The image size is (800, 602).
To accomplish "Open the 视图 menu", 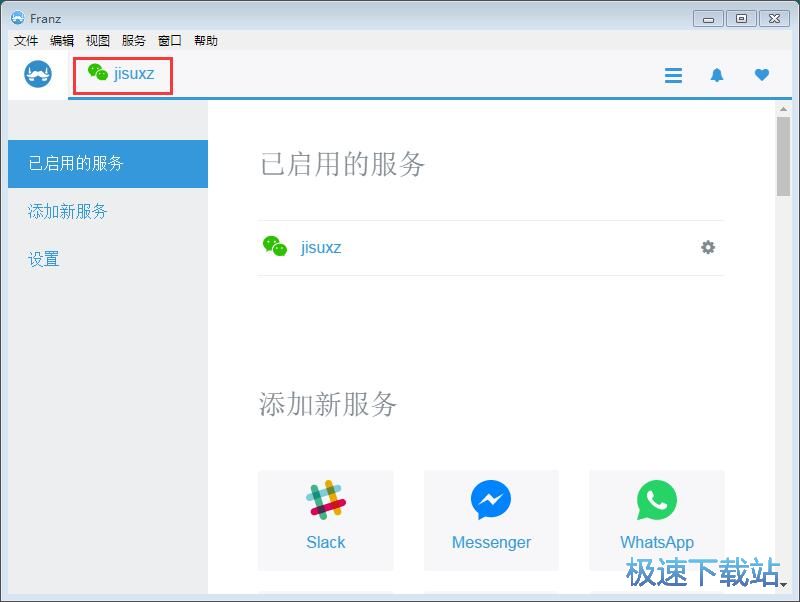I will click(97, 40).
